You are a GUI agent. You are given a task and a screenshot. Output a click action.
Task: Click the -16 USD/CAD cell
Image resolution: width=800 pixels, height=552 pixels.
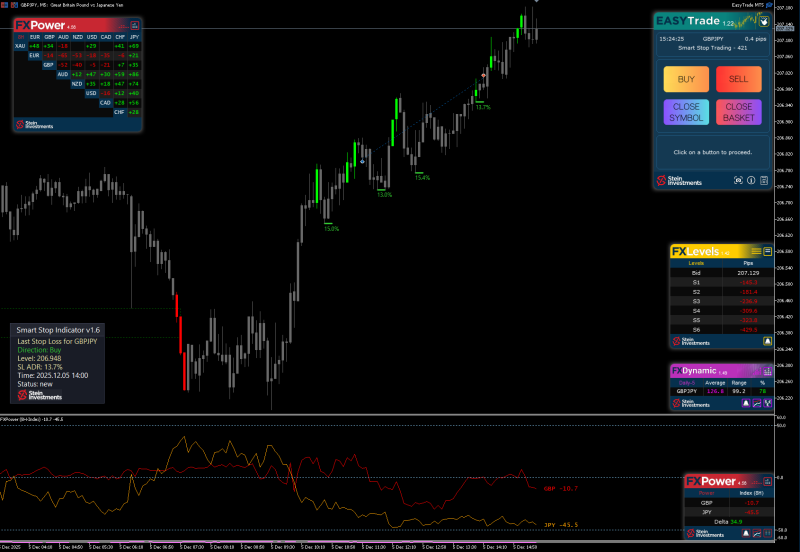105,93
